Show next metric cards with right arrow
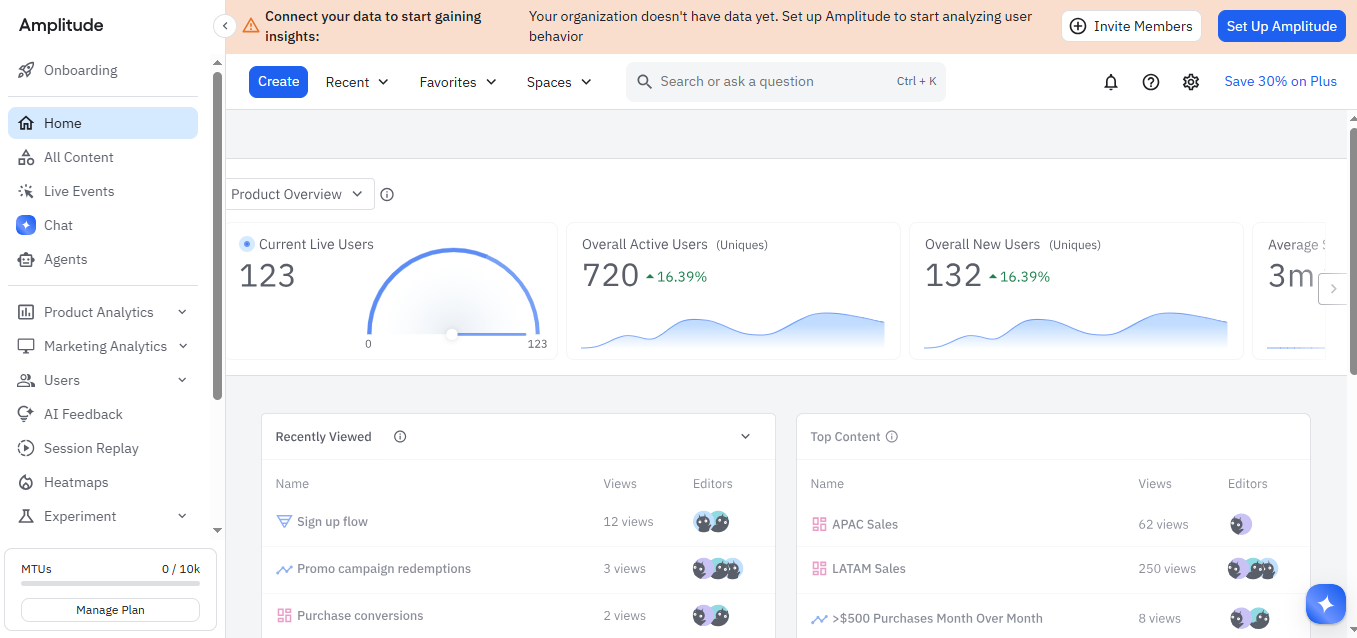Image resolution: width=1357 pixels, height=638 pixels. point(1333,289)
